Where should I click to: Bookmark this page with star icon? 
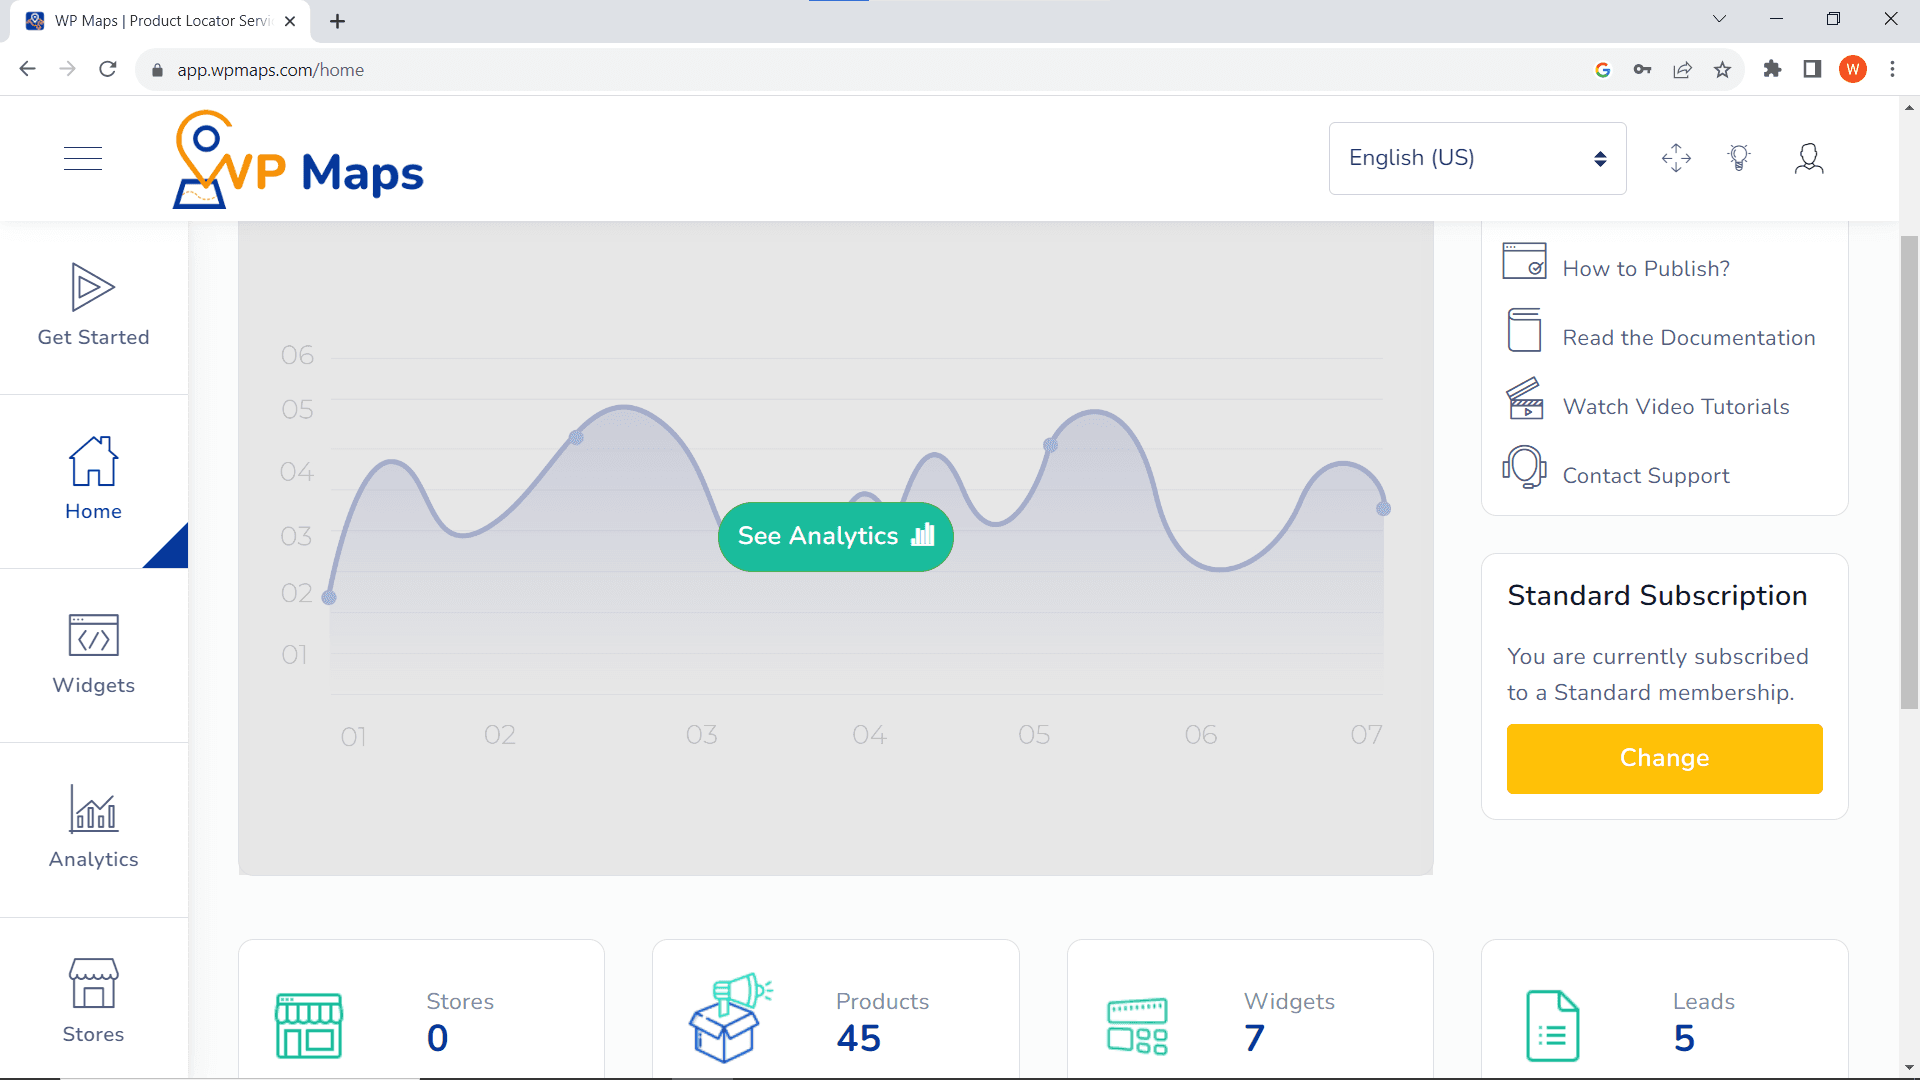1722,70
